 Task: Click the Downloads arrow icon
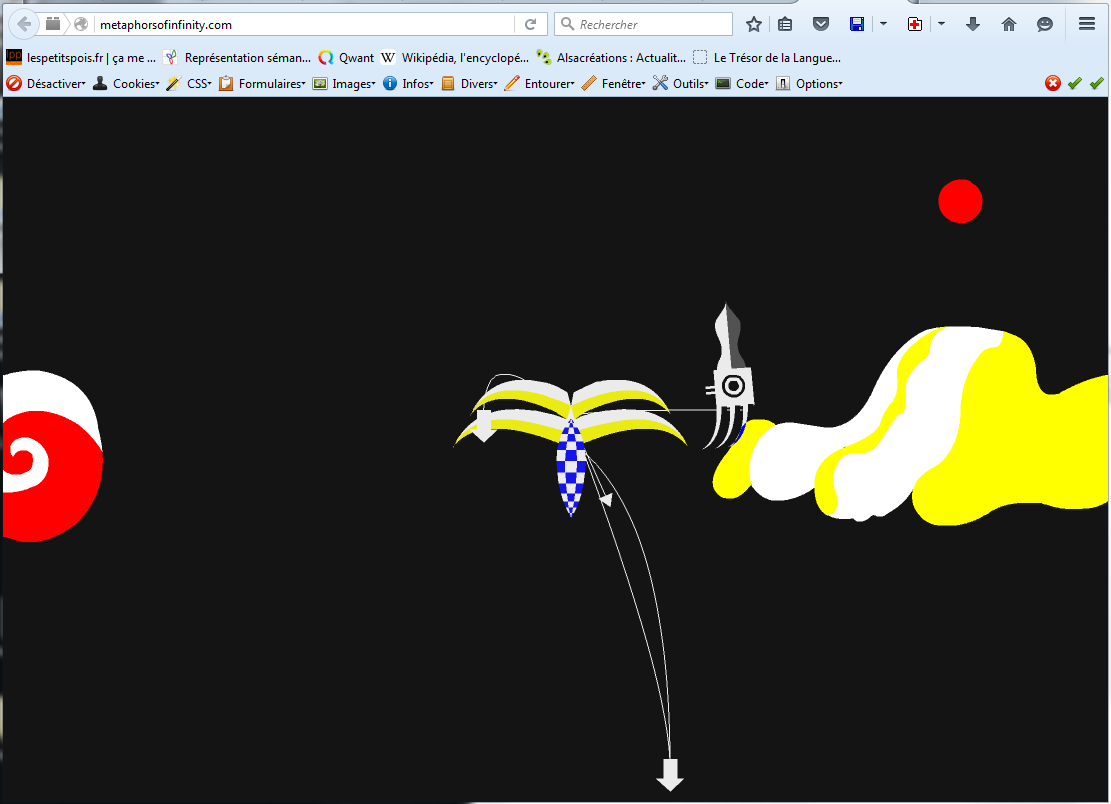(972, 24)
